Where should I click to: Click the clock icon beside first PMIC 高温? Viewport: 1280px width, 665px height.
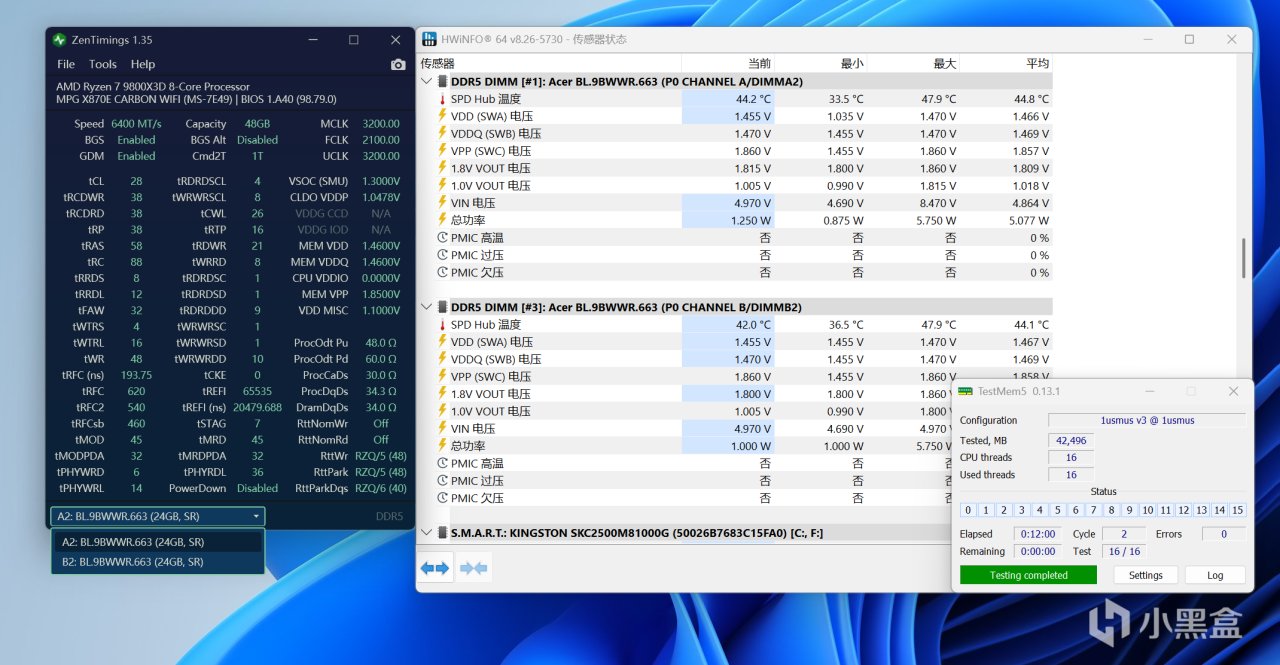442,238
